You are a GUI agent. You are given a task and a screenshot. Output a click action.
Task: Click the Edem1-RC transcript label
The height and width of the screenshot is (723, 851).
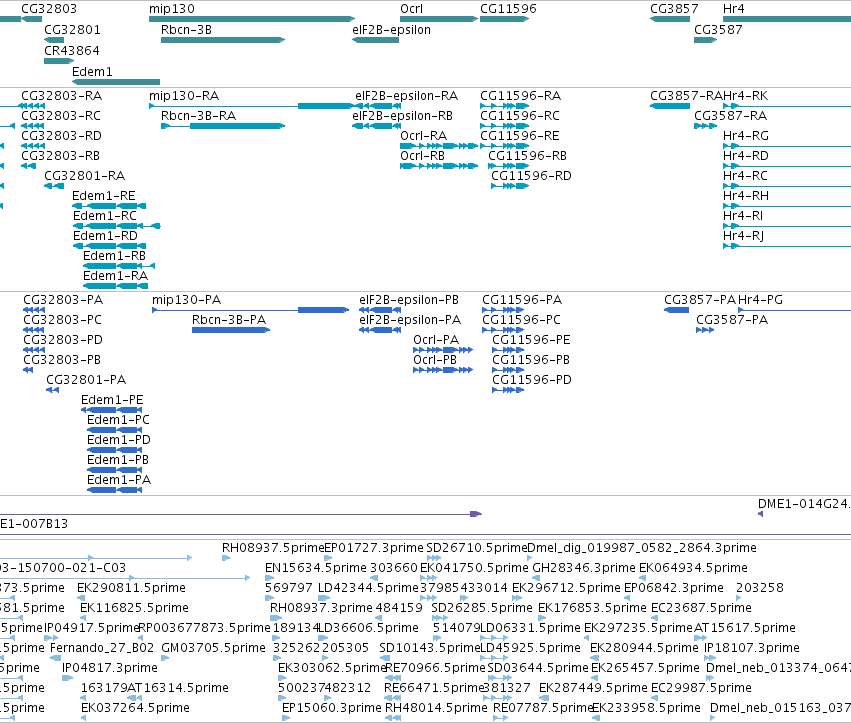coord(105,215)
